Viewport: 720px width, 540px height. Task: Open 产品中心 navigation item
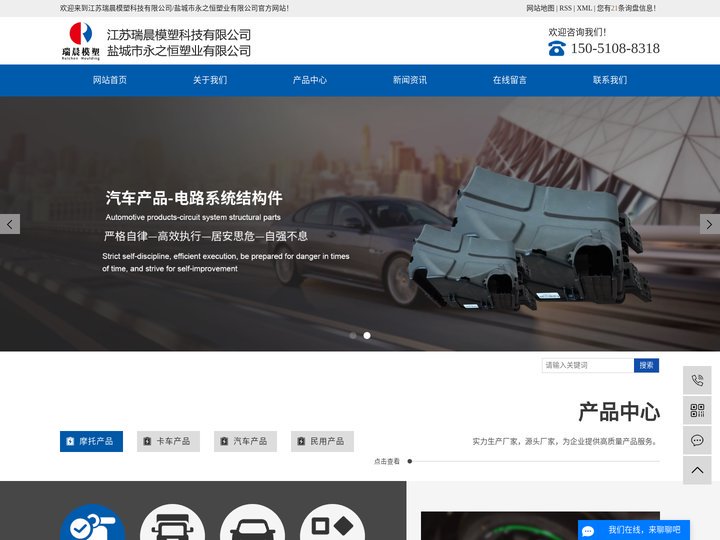pyautogui.click(x=310, y=80)
